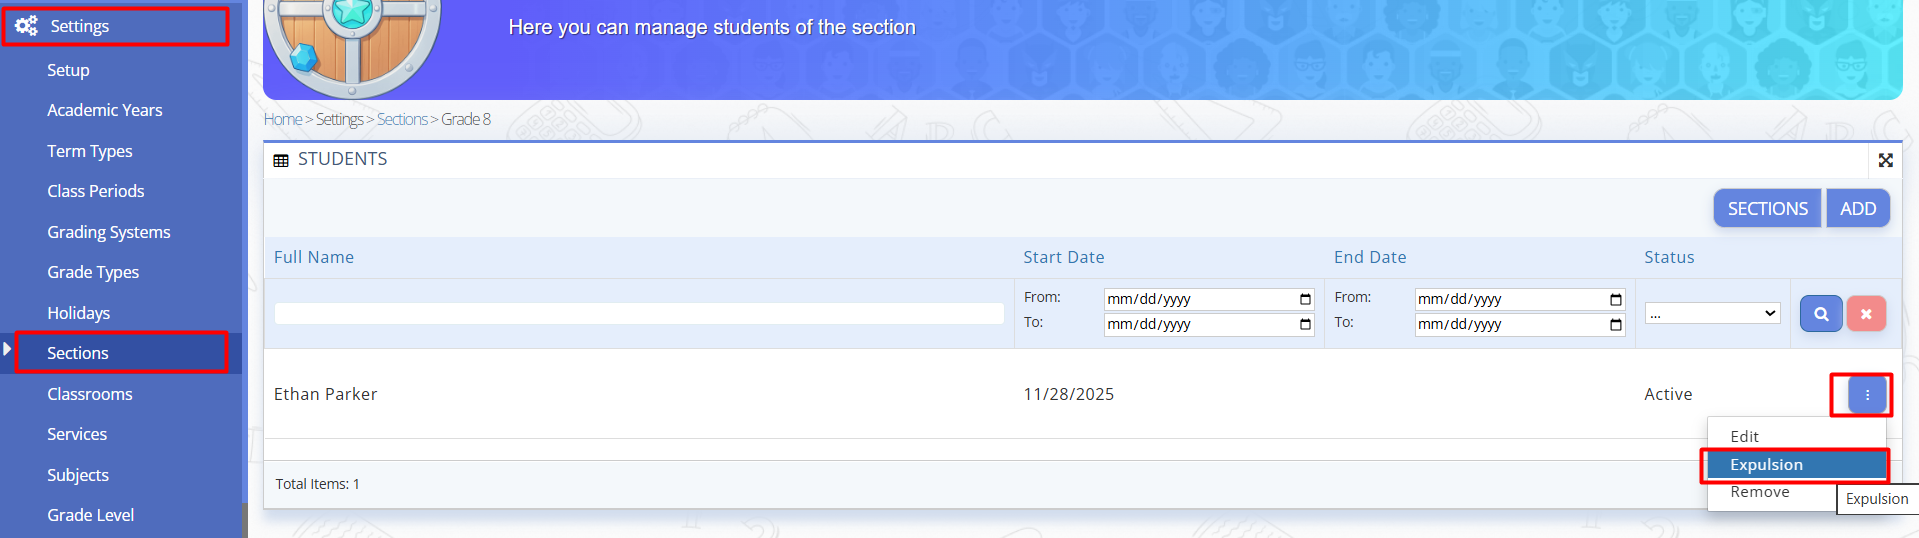Open the Status filter dropdown
1919x538 pixels.
point(1712,314)
